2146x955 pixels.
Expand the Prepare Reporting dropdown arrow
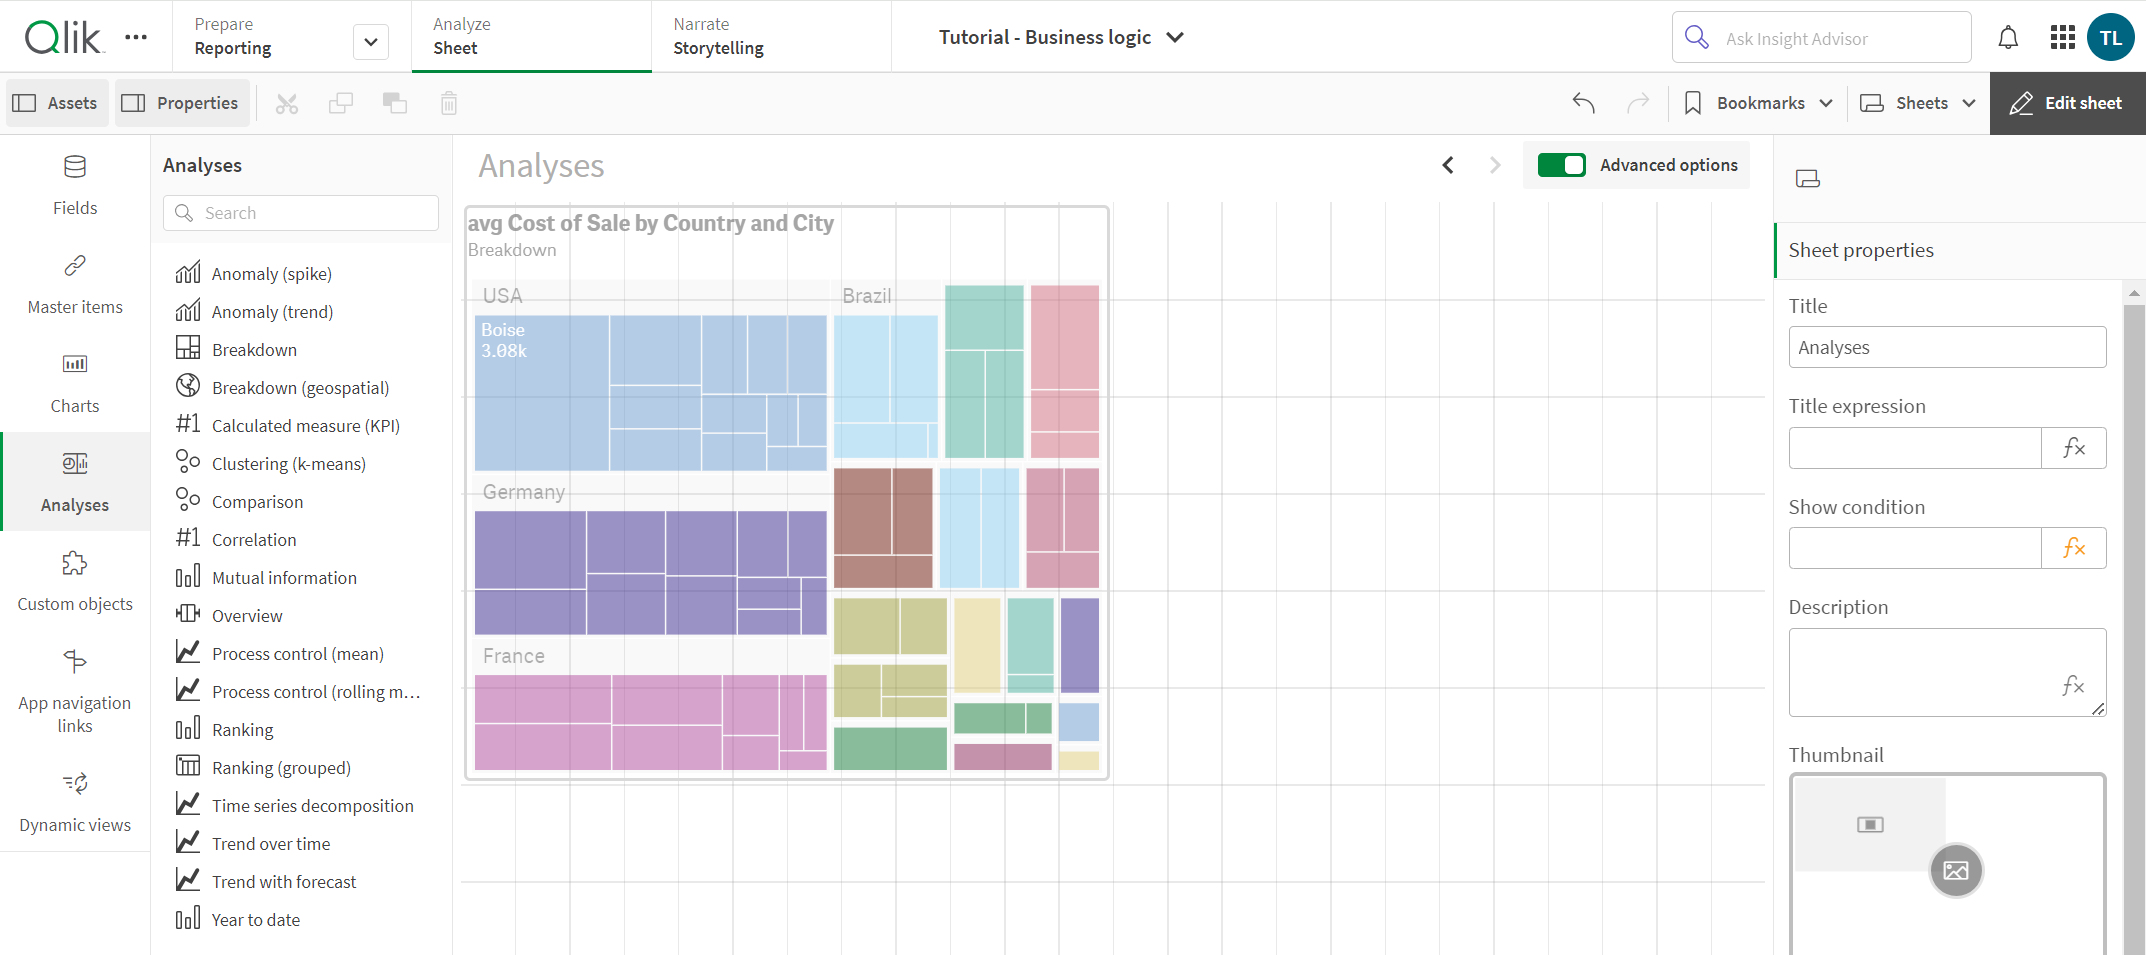point(371,42)
